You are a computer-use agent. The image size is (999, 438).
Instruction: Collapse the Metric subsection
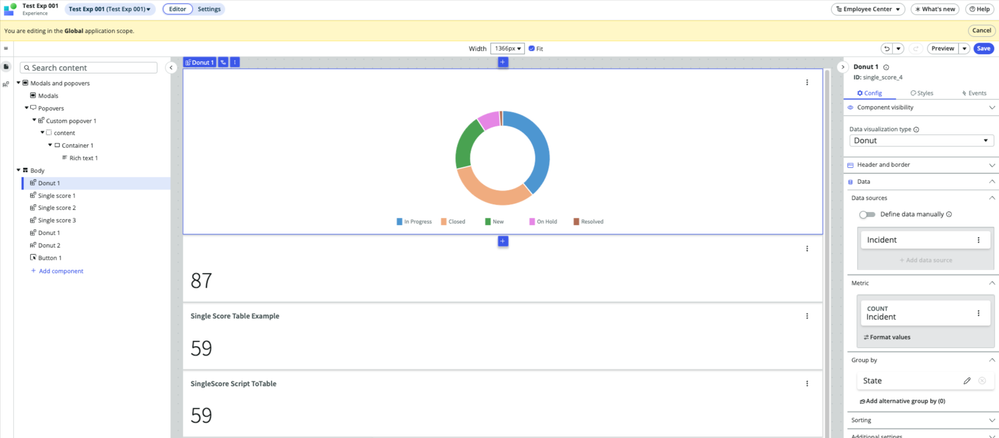coord(991,283)
